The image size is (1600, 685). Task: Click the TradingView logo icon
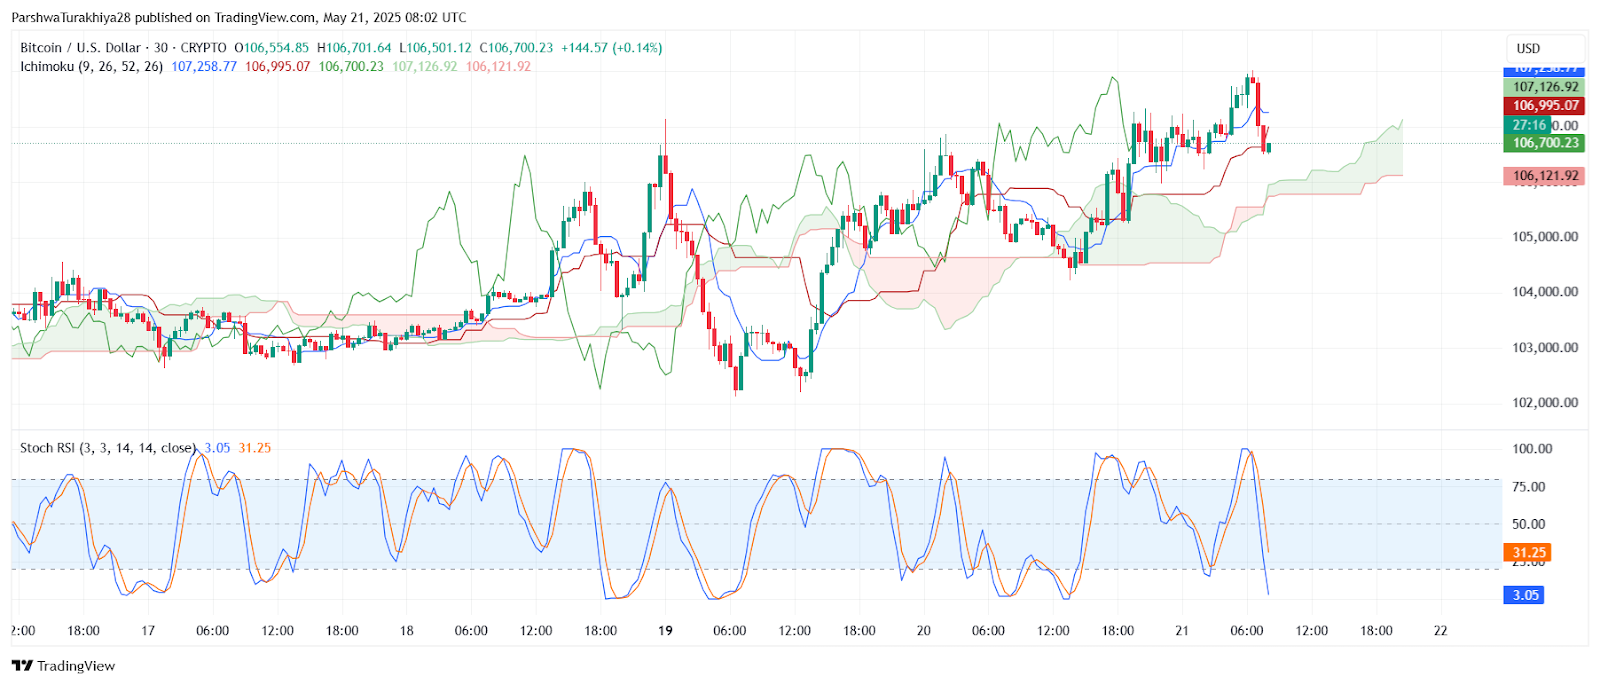point(22,666)
